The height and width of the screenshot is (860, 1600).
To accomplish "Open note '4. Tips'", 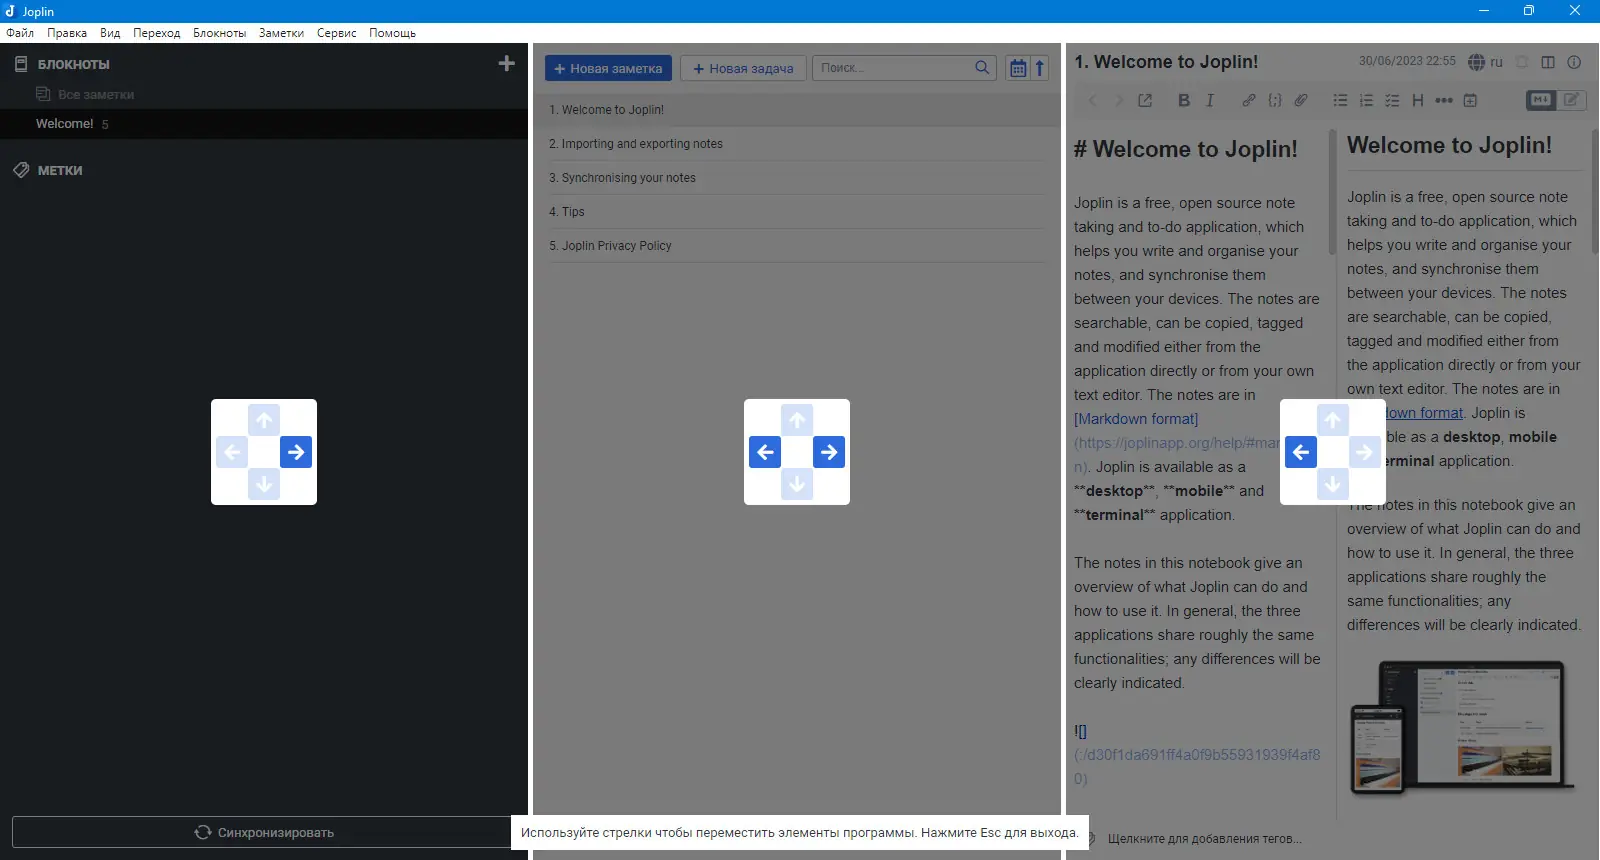I will 797,212.
